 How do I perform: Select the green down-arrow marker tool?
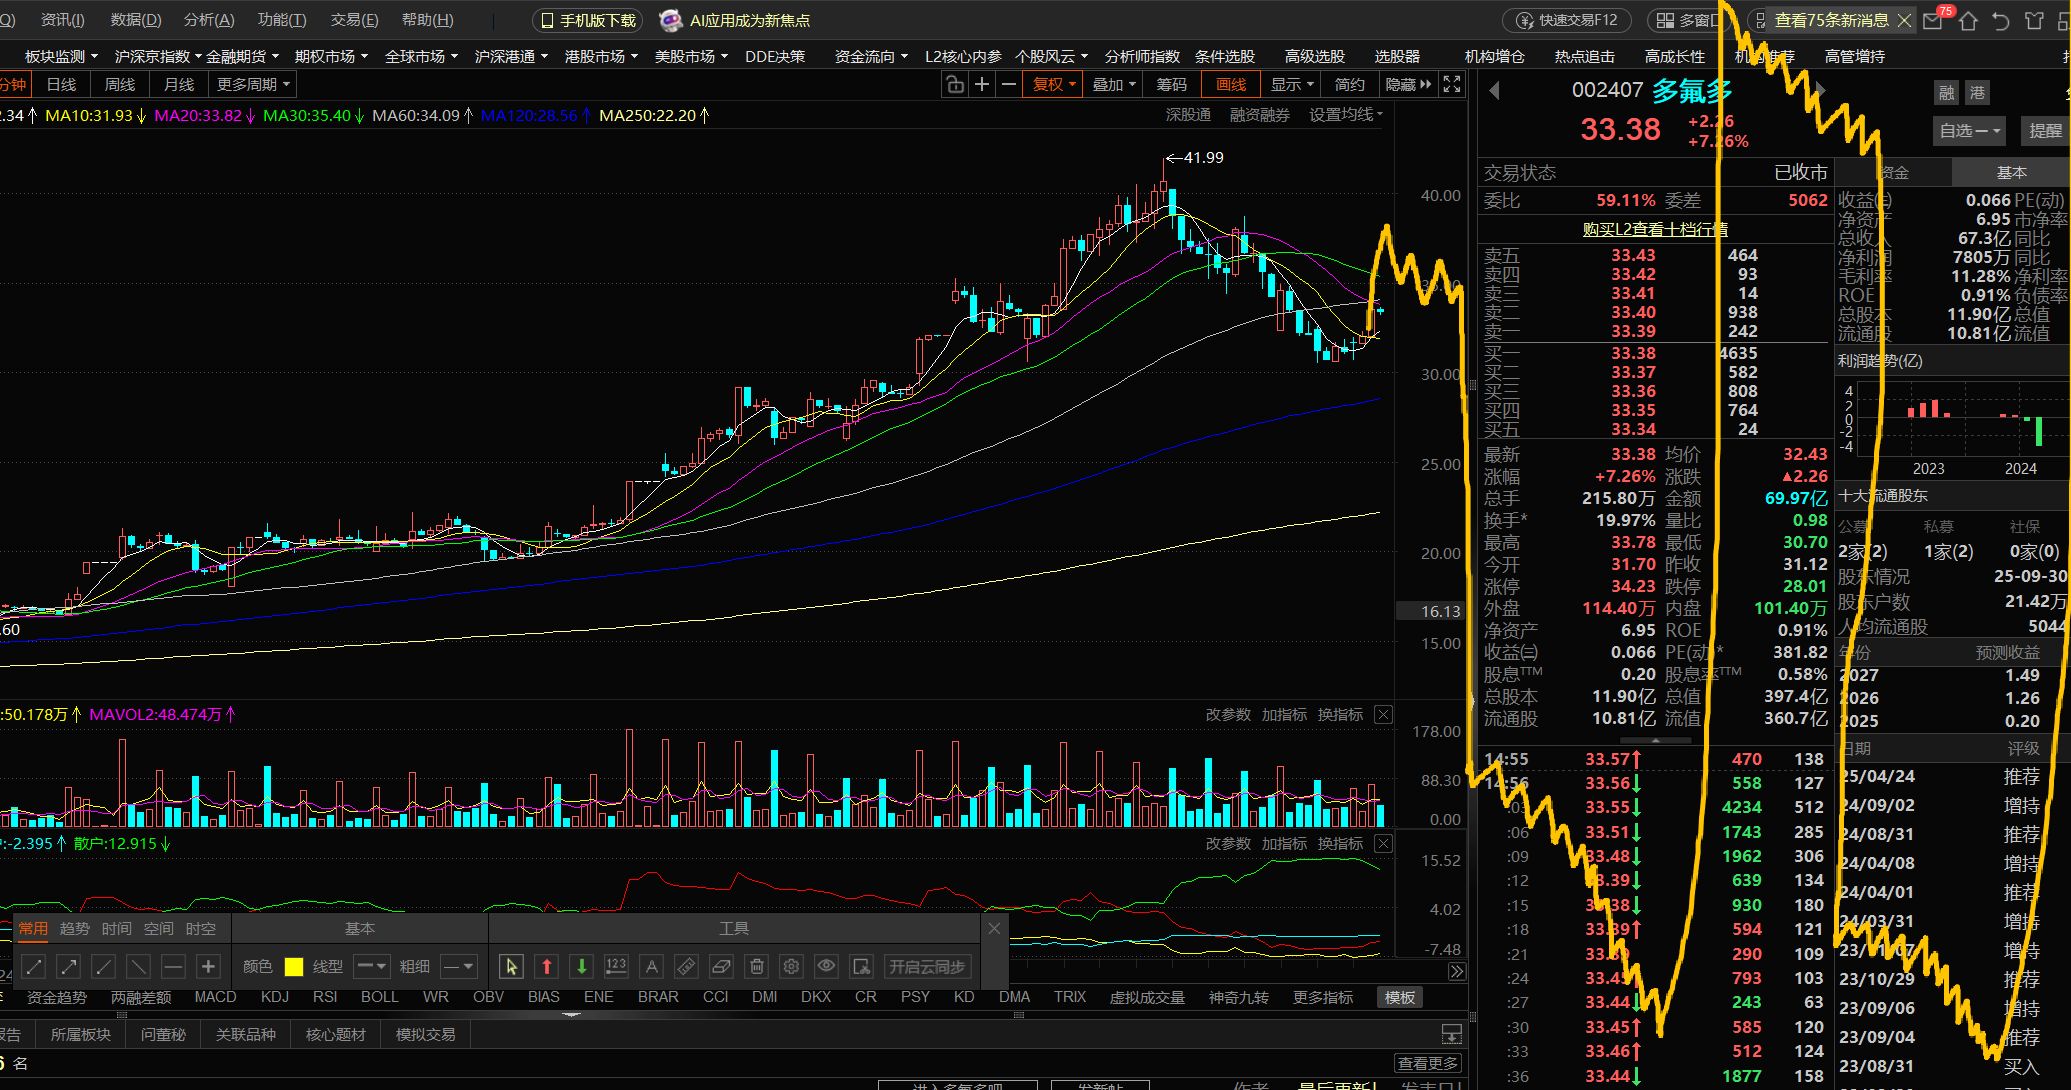[x=581, y=966]
